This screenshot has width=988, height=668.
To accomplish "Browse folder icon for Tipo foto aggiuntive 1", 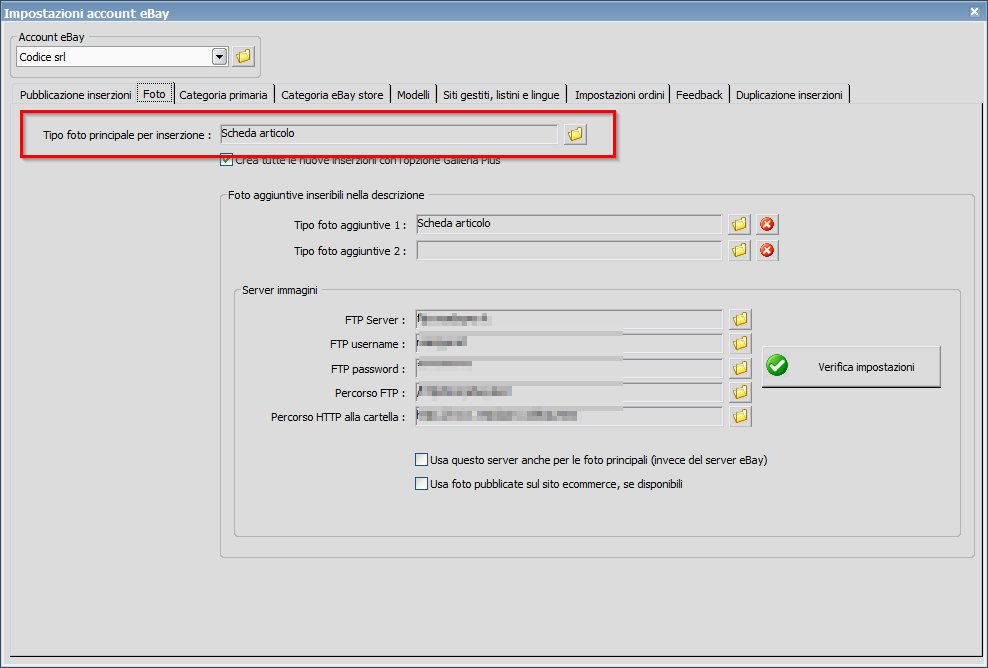I will pos(739,224).
